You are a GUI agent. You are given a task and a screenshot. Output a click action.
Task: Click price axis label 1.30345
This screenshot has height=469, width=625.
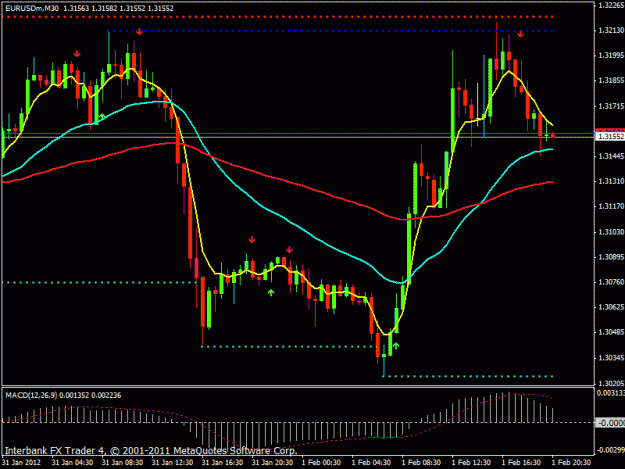[x=611, y=358]
